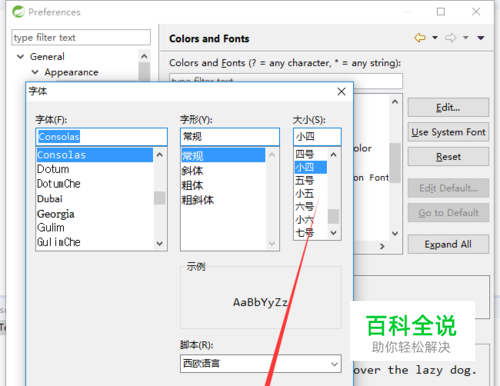Click the Use System Font button
The image size is (500, 386).
[x=448, y=132]
